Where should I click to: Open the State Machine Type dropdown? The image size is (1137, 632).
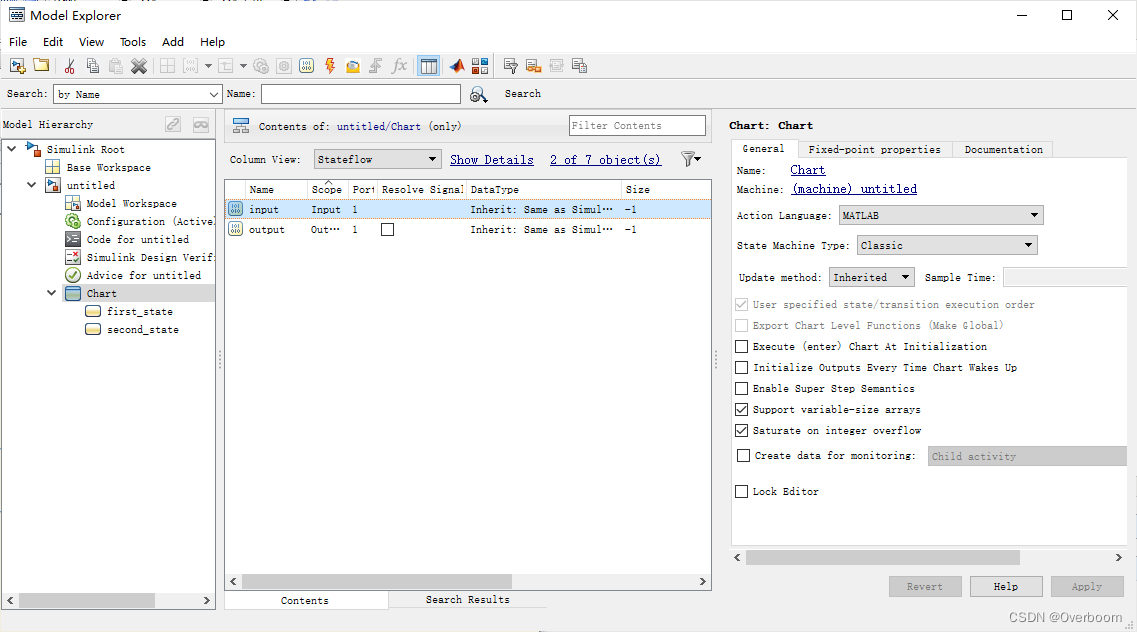point(947,245)
